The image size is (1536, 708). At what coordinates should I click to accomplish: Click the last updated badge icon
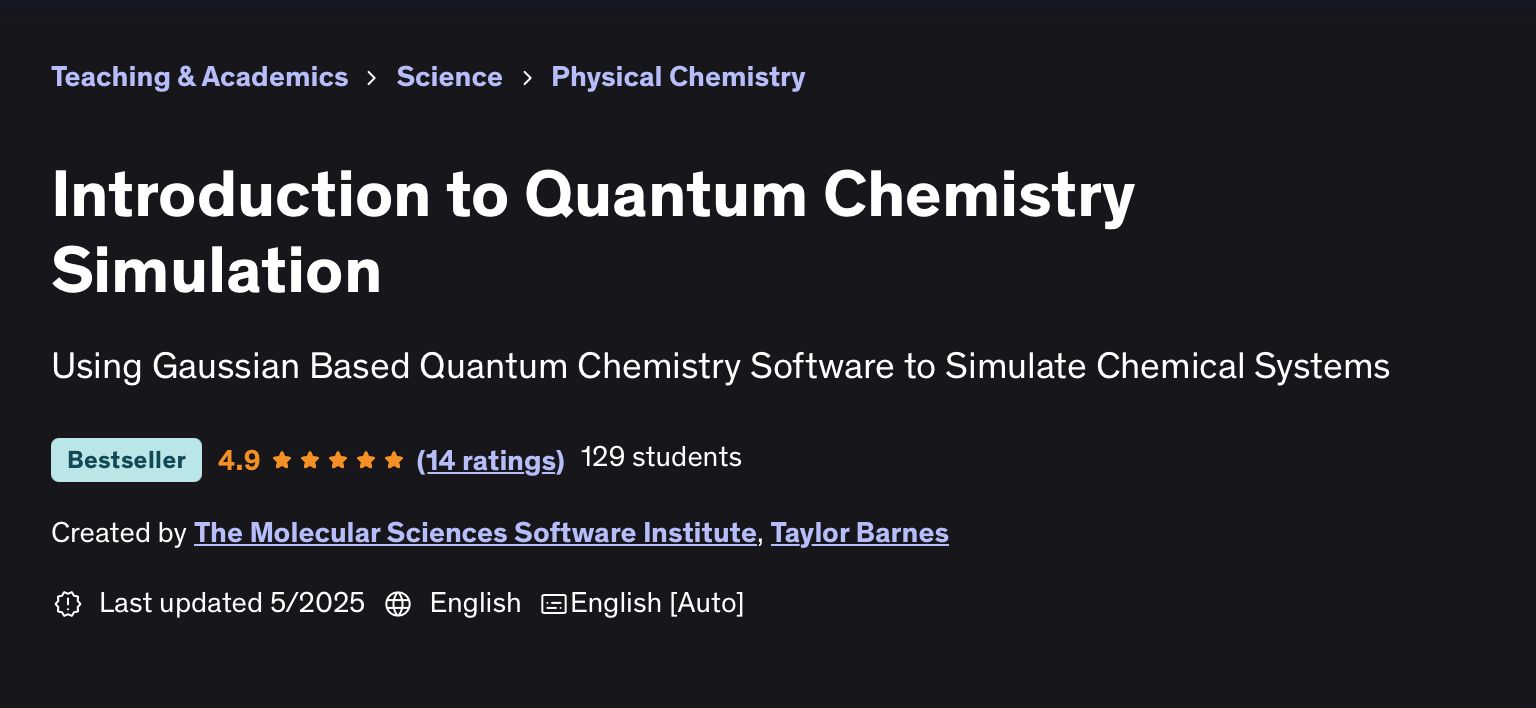click(67, 604)
